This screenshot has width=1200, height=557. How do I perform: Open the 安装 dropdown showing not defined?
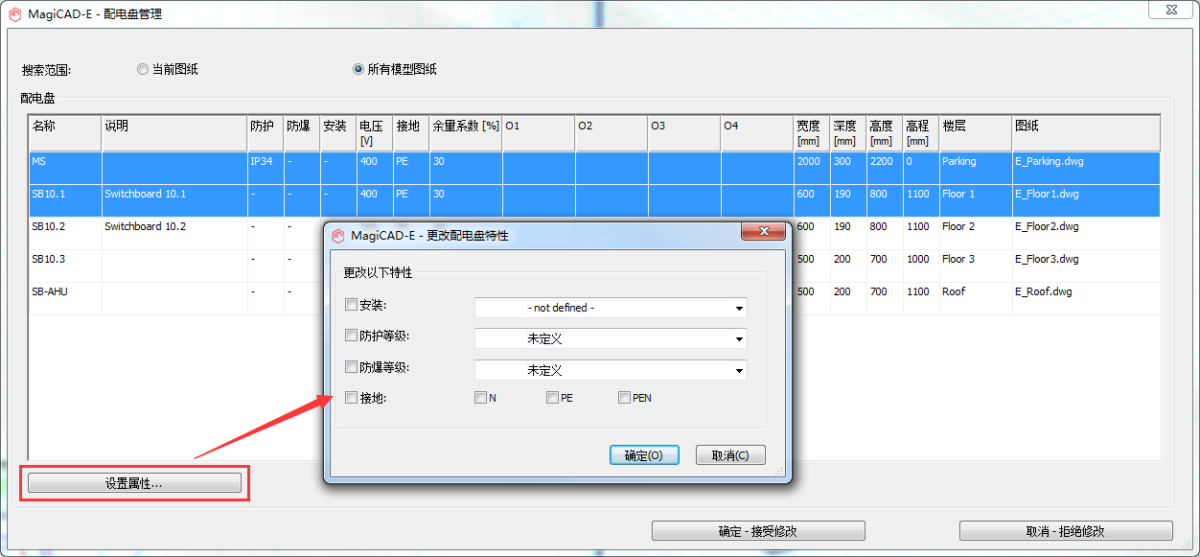point(611,308)
